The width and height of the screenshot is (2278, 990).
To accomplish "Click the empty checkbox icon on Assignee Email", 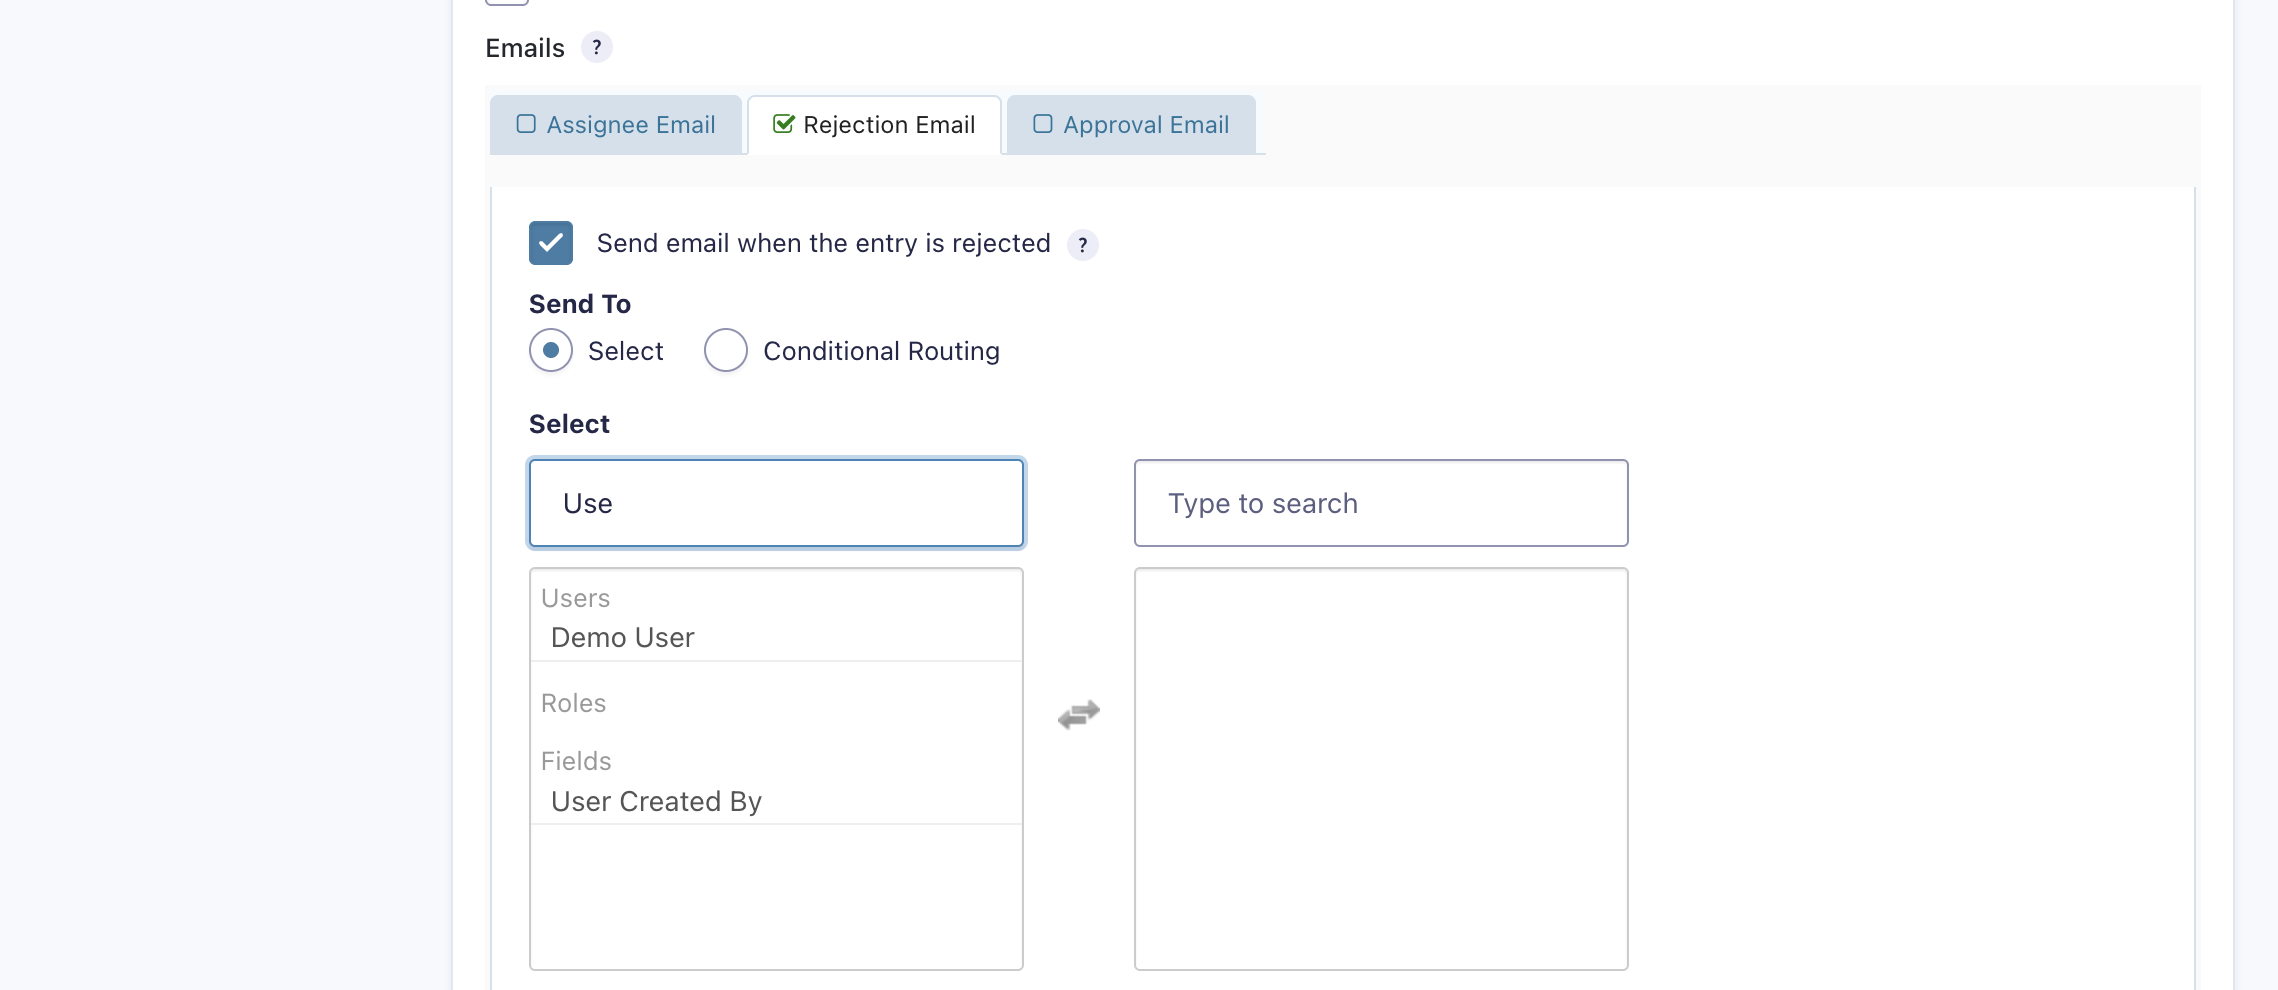I will 526,124.
